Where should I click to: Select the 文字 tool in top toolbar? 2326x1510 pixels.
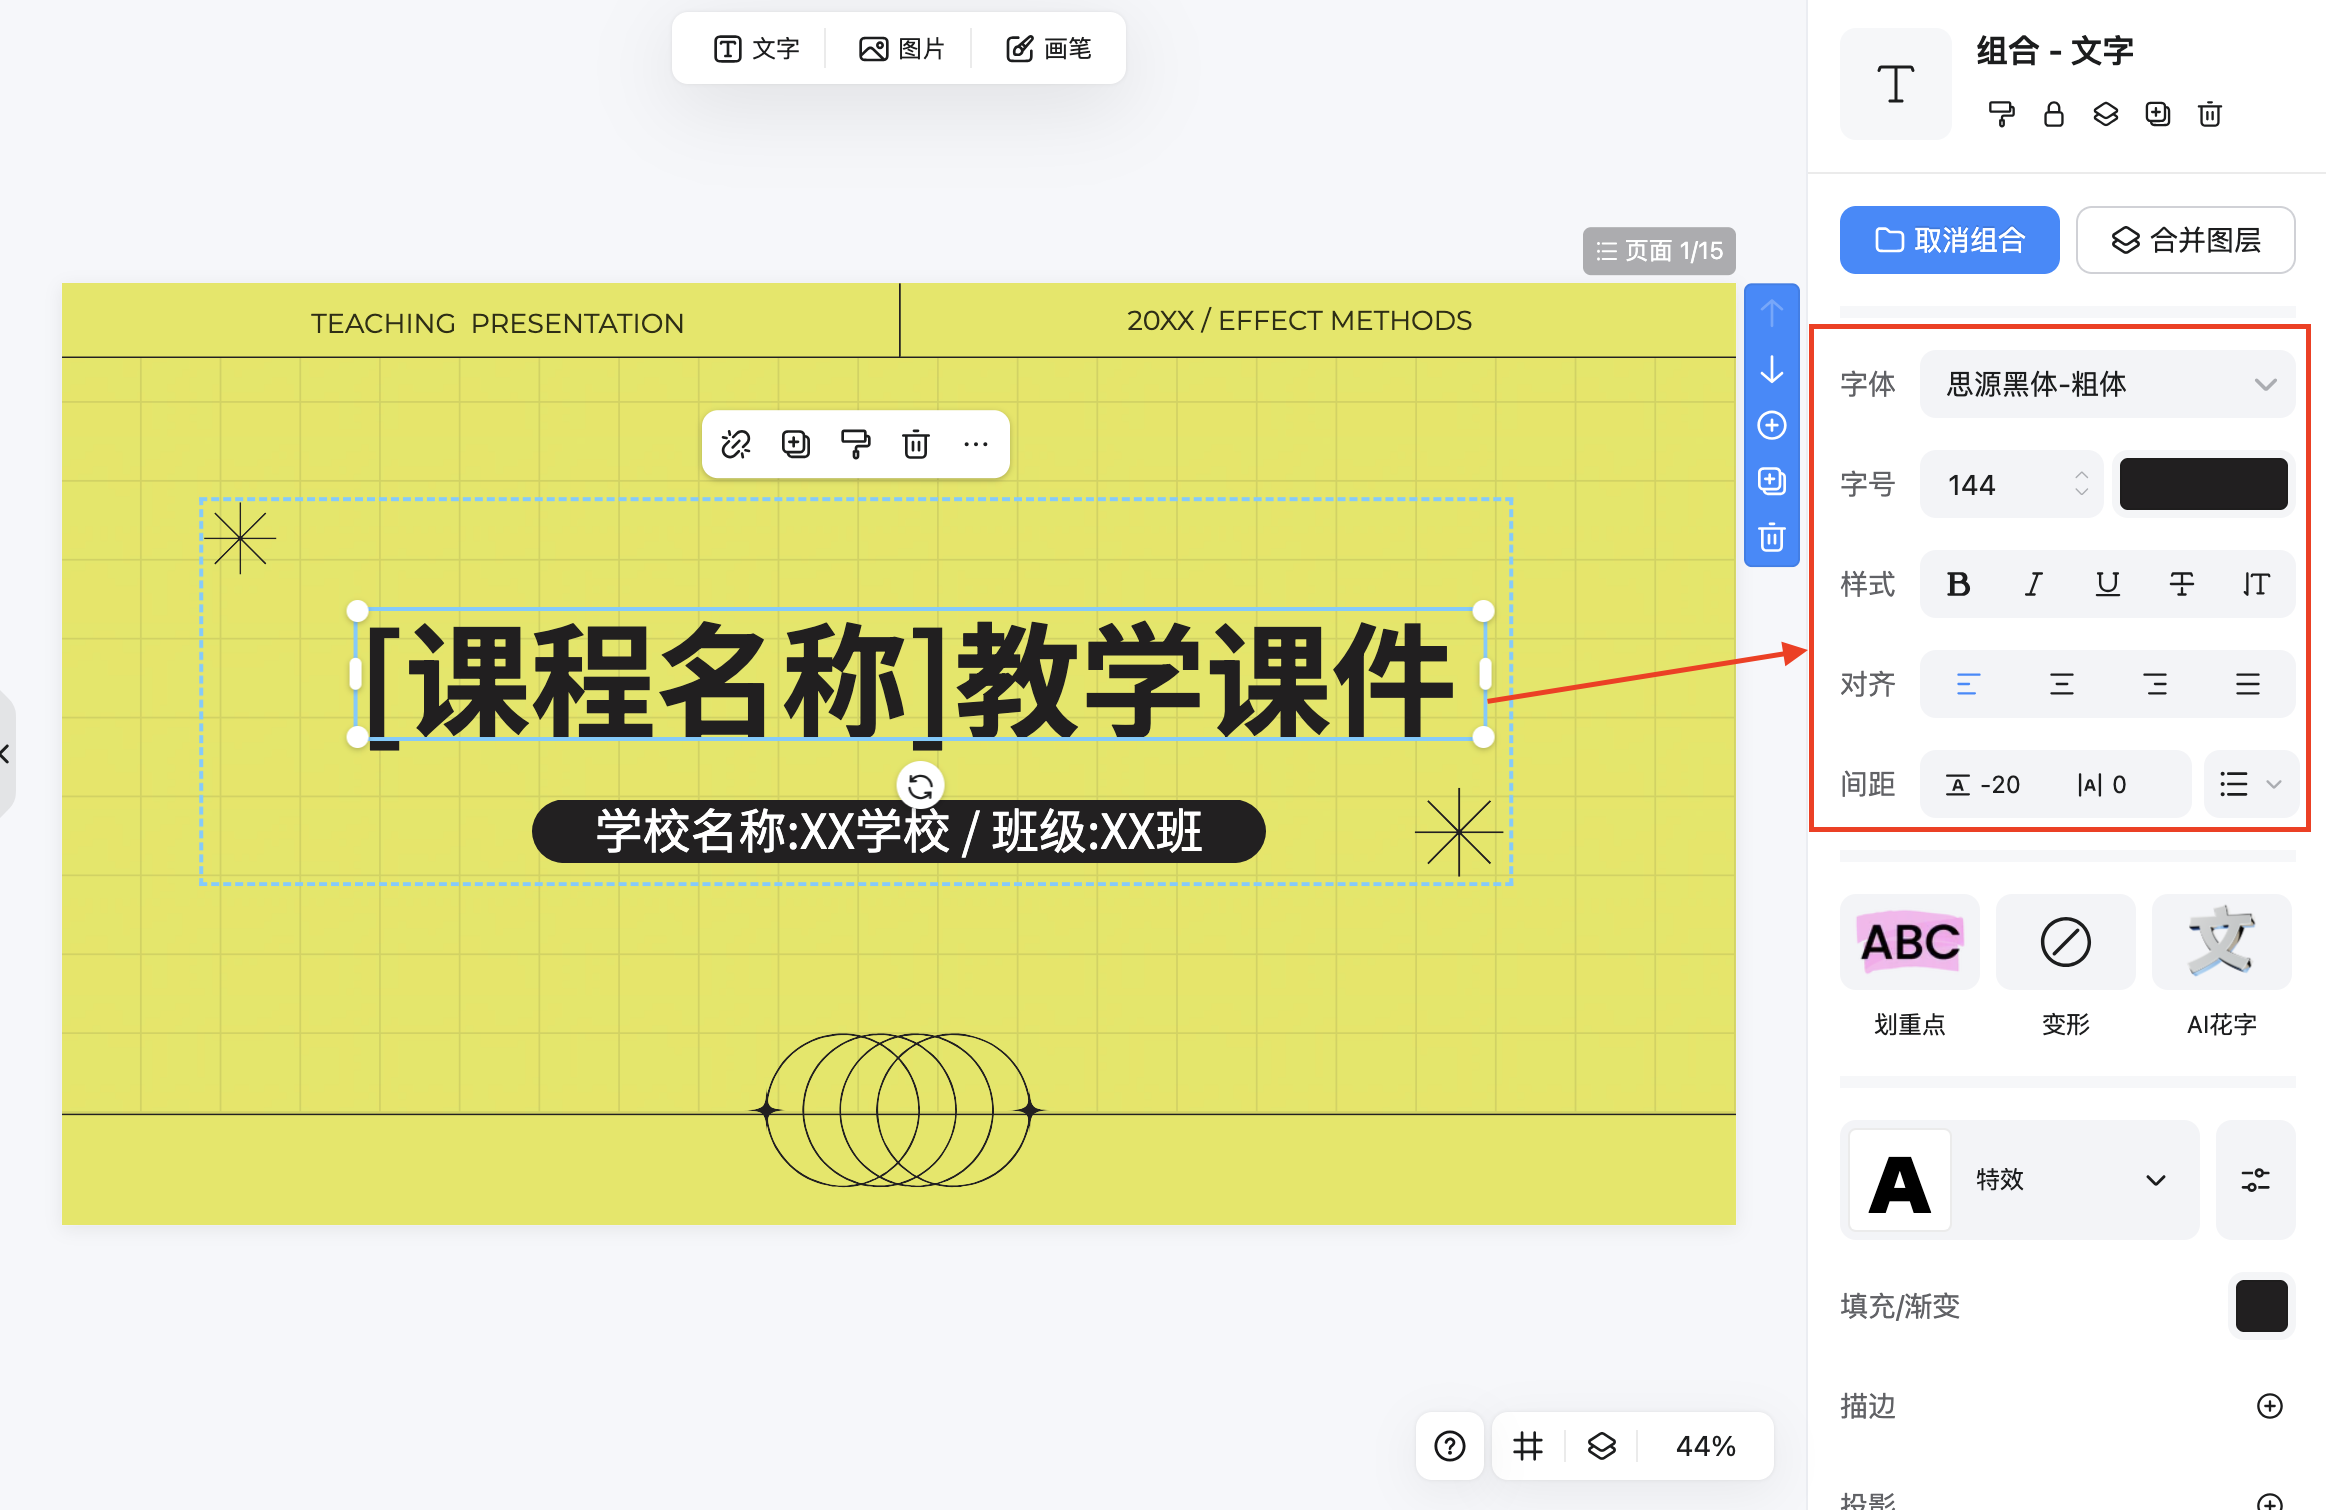tap(757, 47)
